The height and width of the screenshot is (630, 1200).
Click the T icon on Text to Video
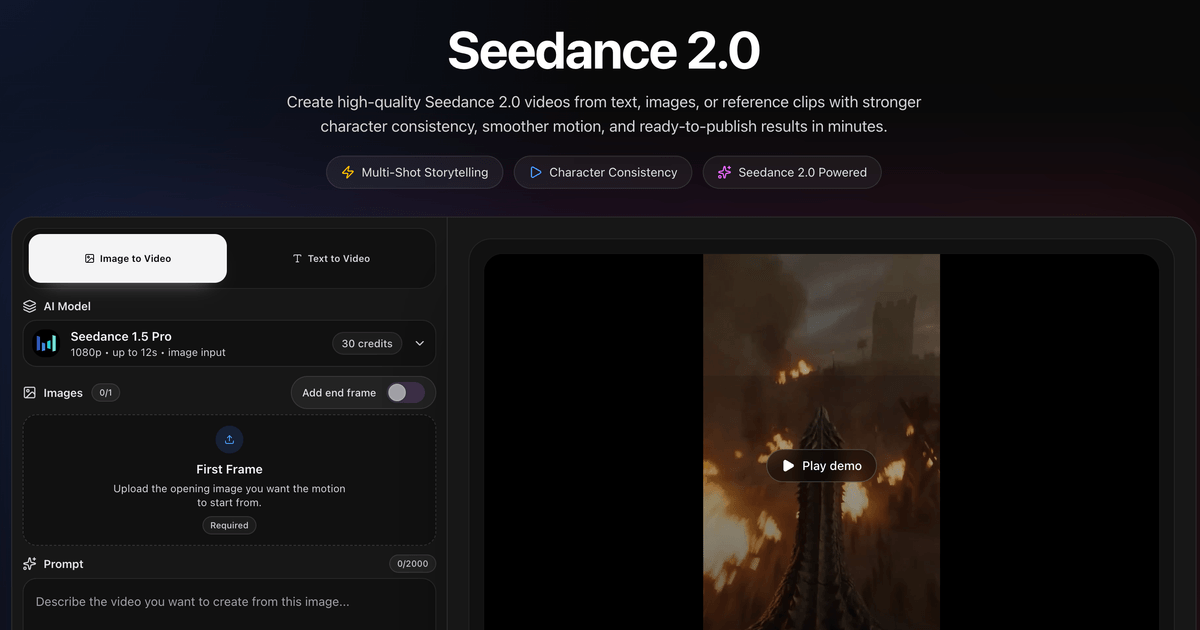click(x=296, y=258)
